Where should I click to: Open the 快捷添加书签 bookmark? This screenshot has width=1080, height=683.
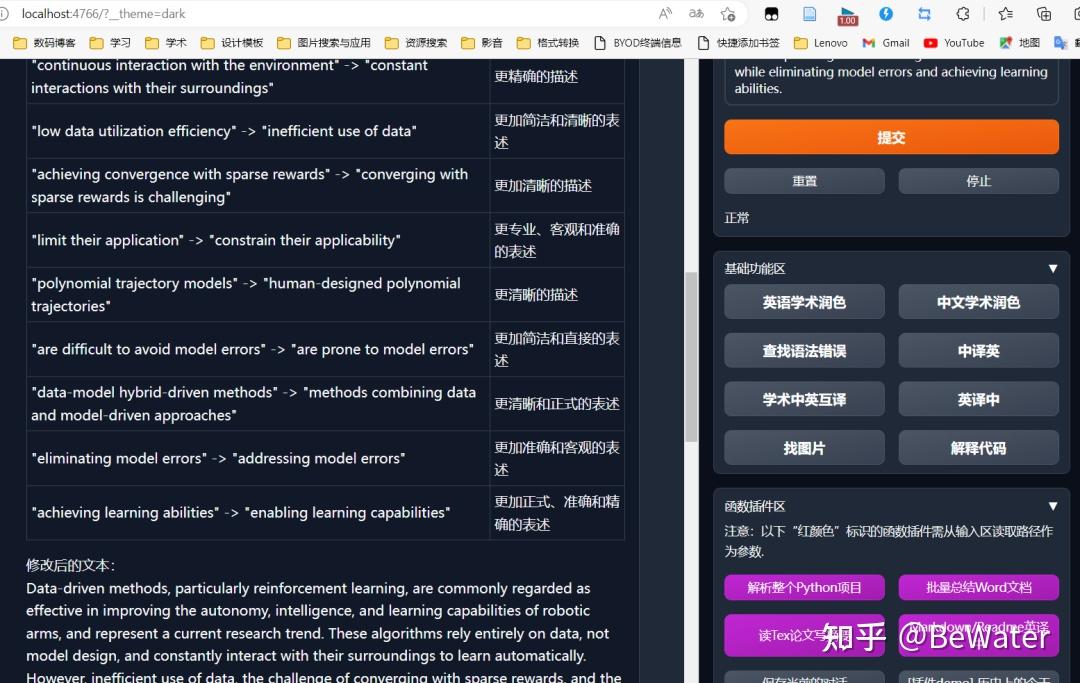tap(738, 43)
